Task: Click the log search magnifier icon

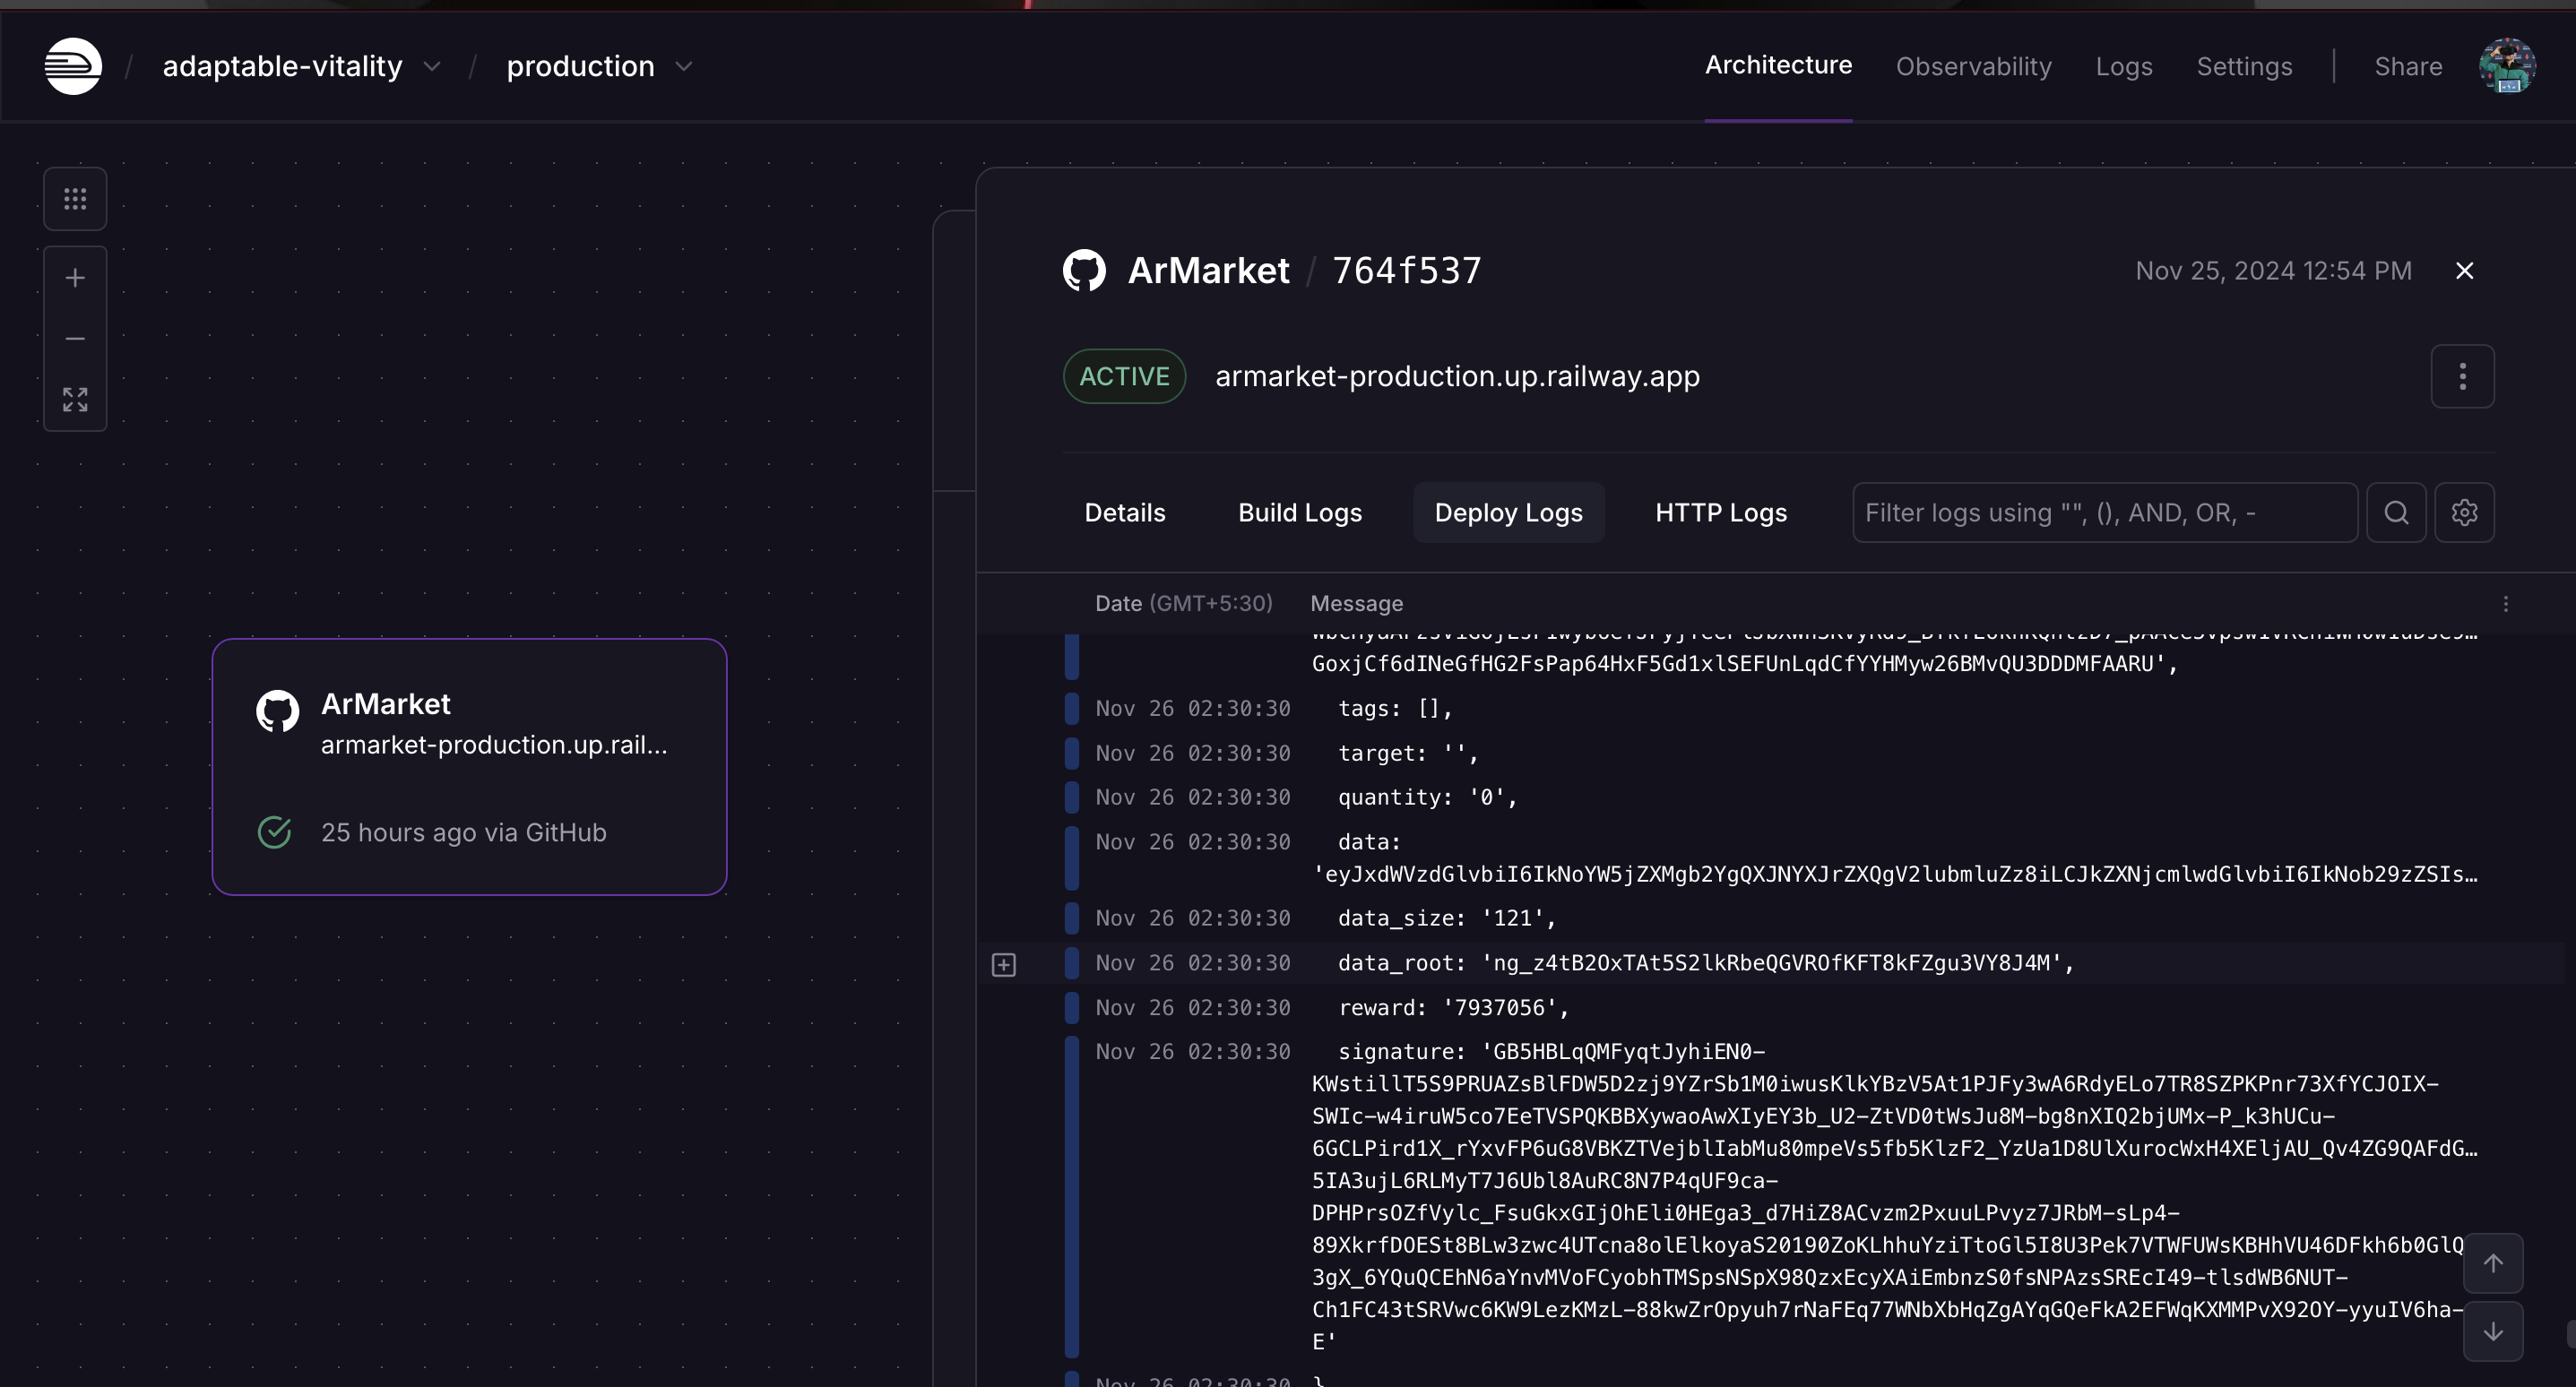Action: (x=2396, y=513)
